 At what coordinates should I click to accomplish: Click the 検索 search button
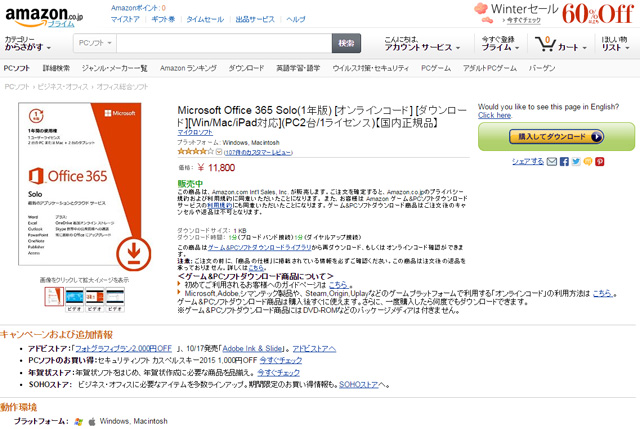[347, 43]
